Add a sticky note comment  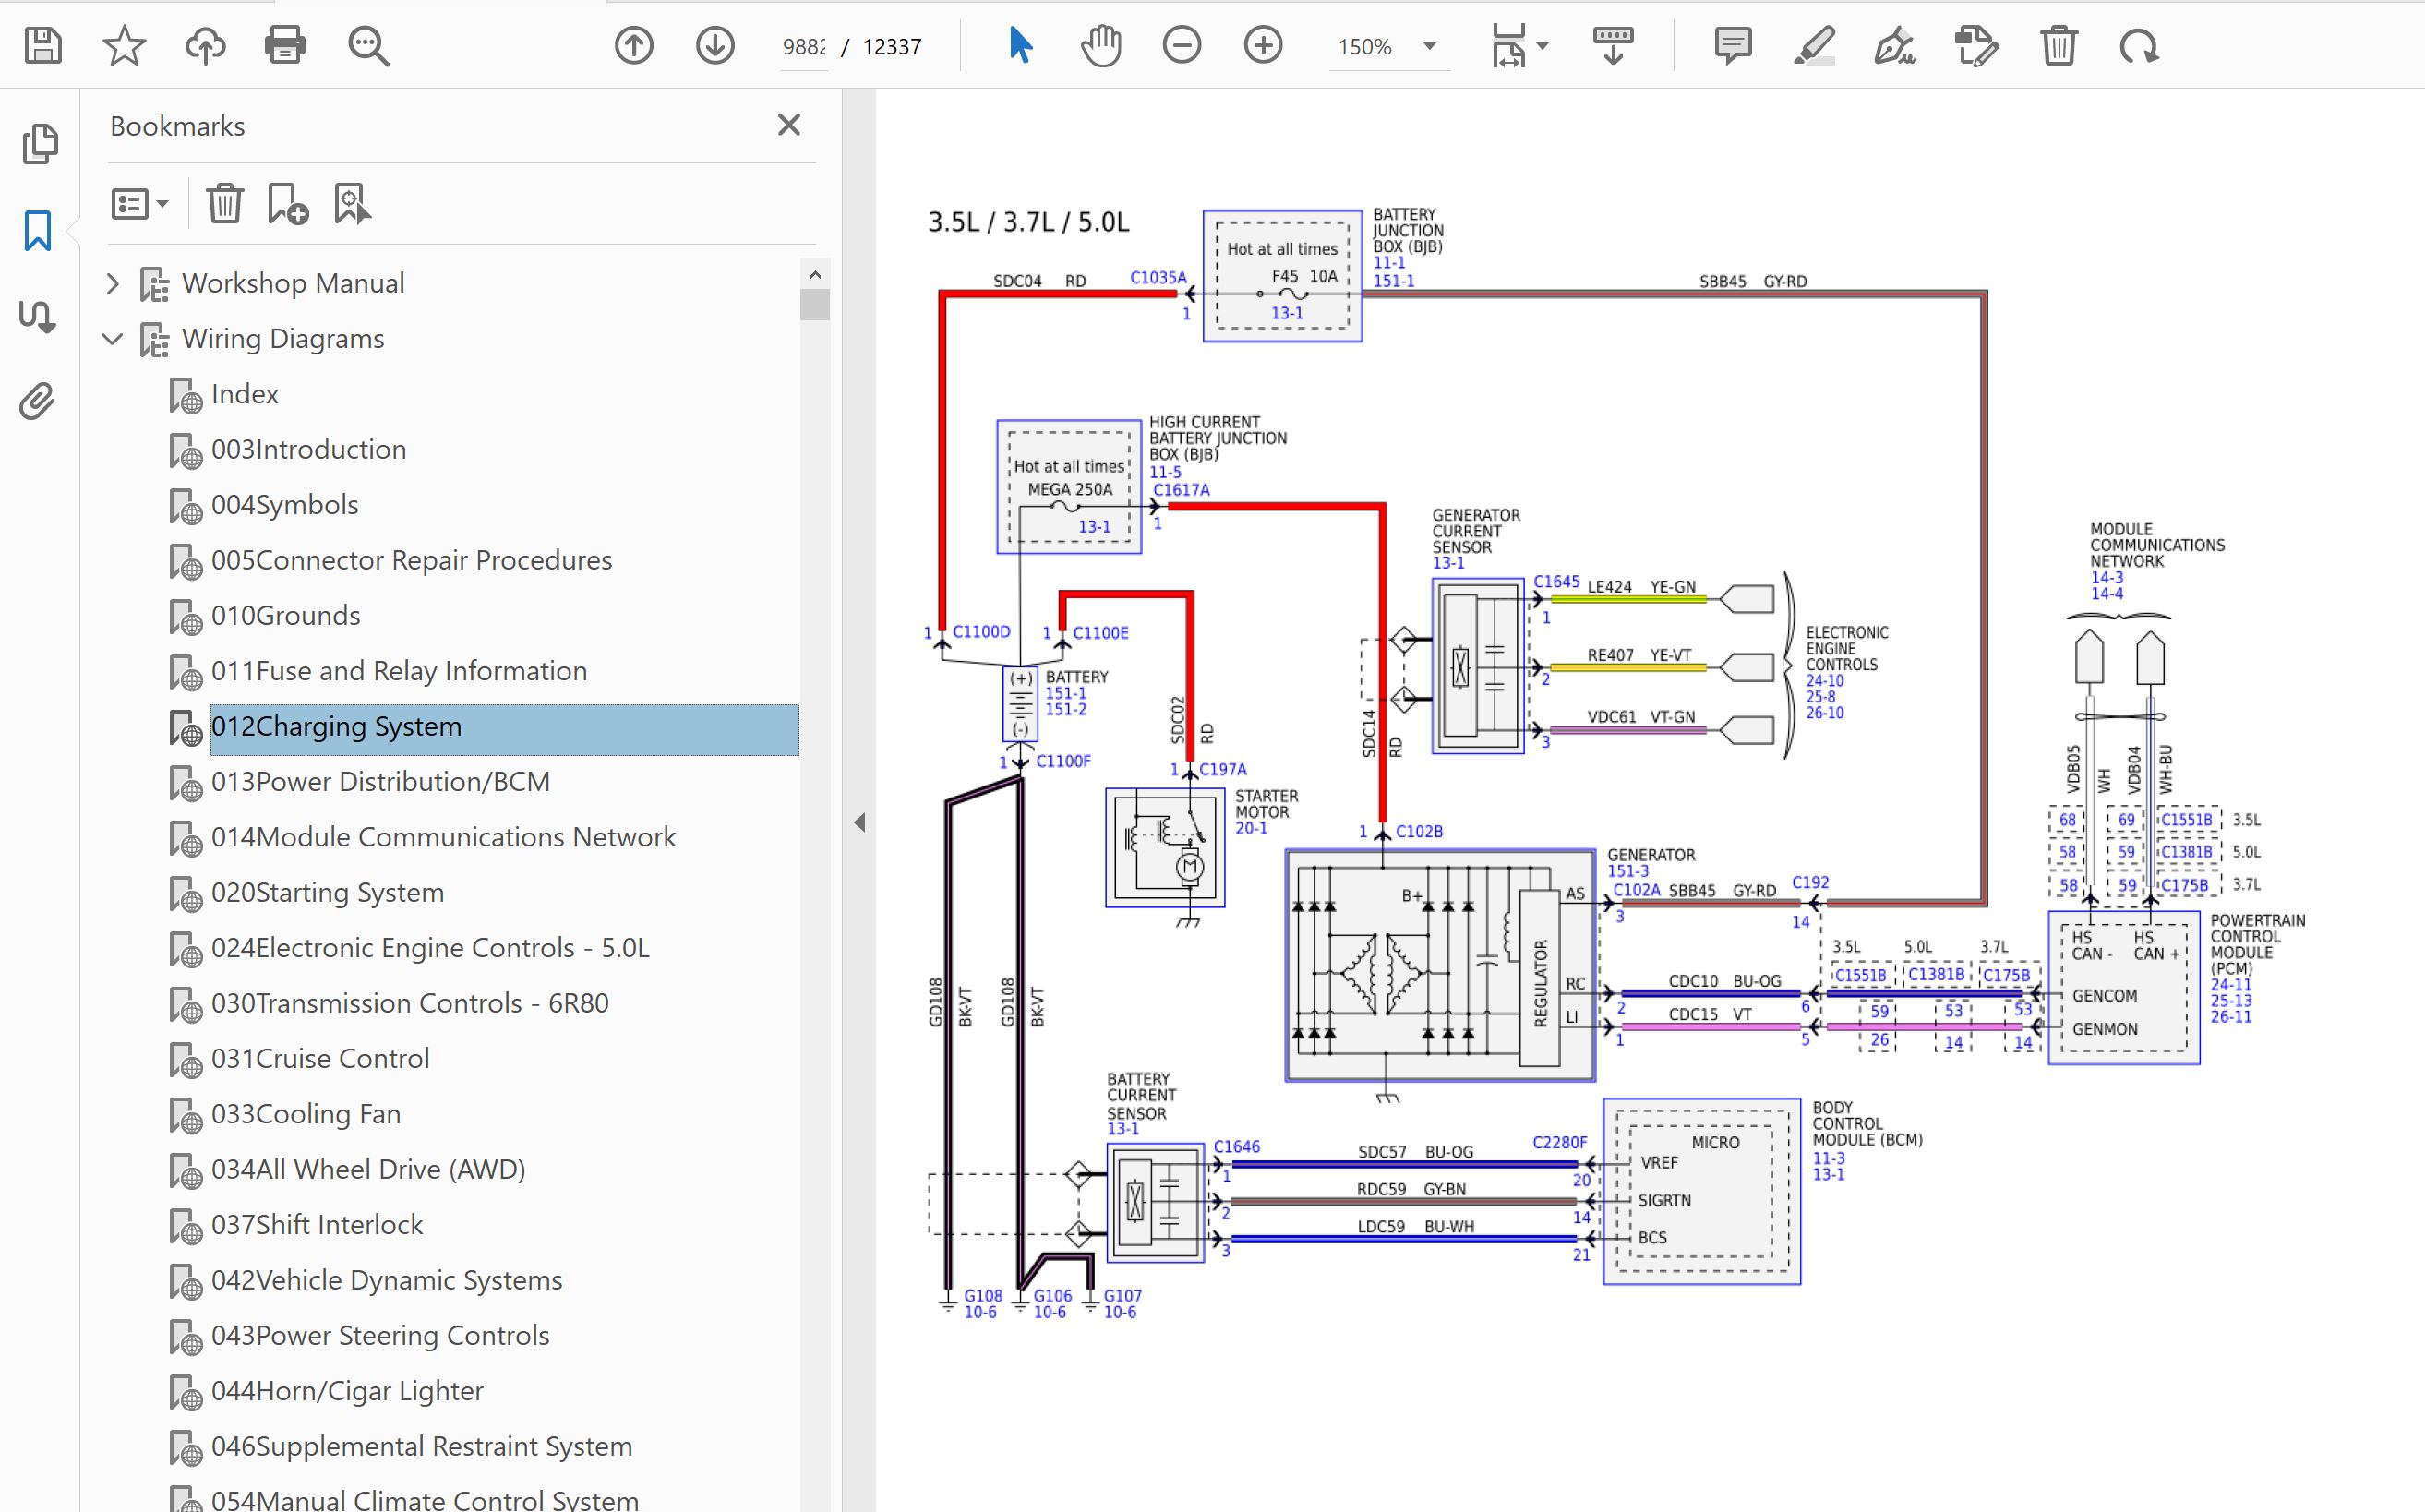[1732, 46]
